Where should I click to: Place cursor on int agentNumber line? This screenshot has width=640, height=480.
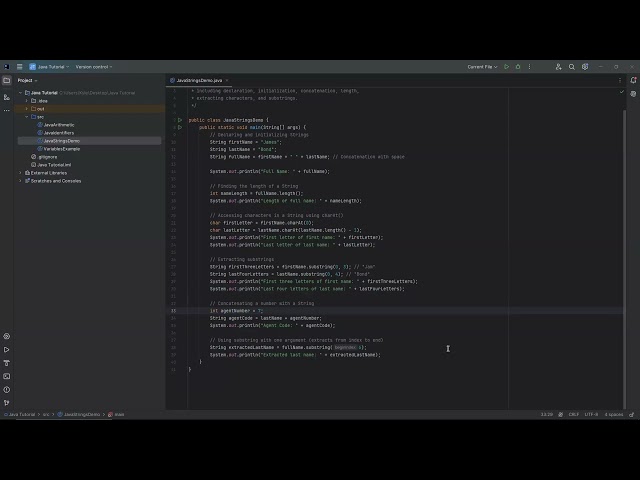click(x=236, y=311)
